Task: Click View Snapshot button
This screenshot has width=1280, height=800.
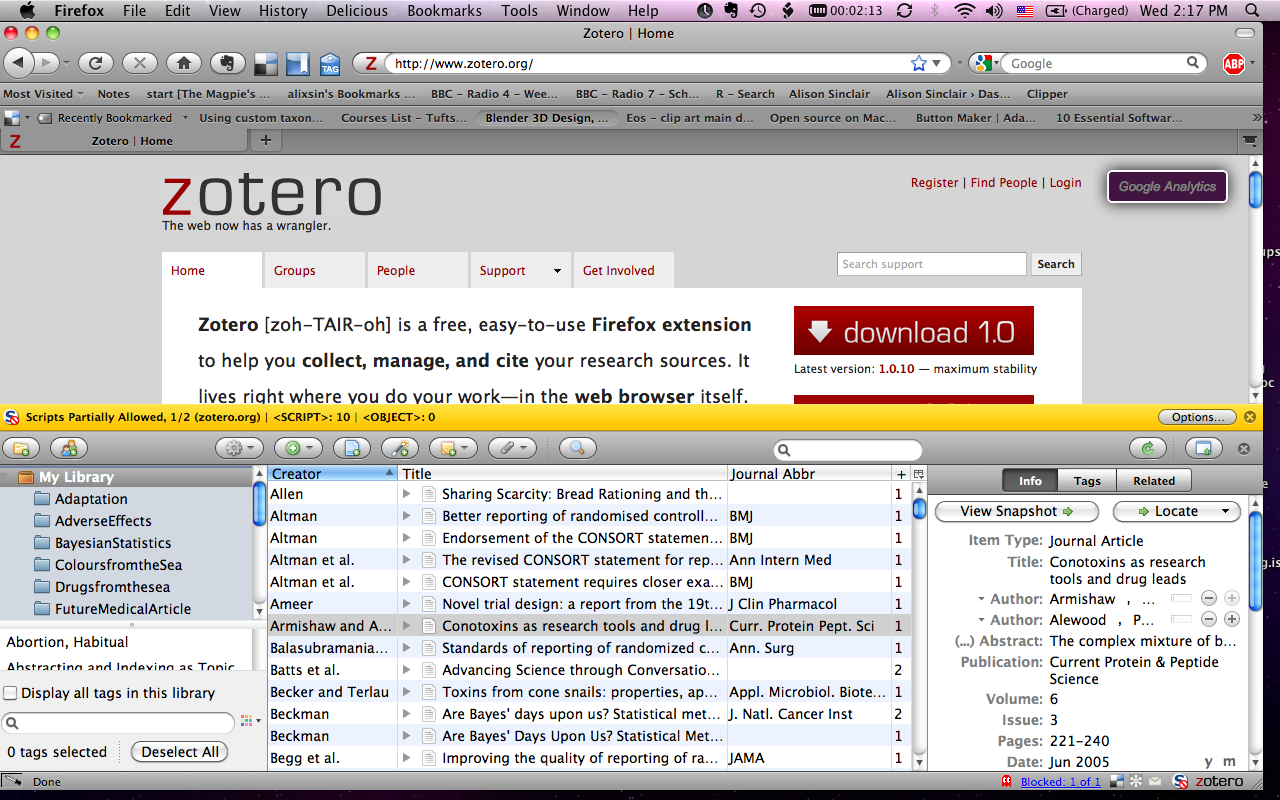Action: click(1016, 511)
